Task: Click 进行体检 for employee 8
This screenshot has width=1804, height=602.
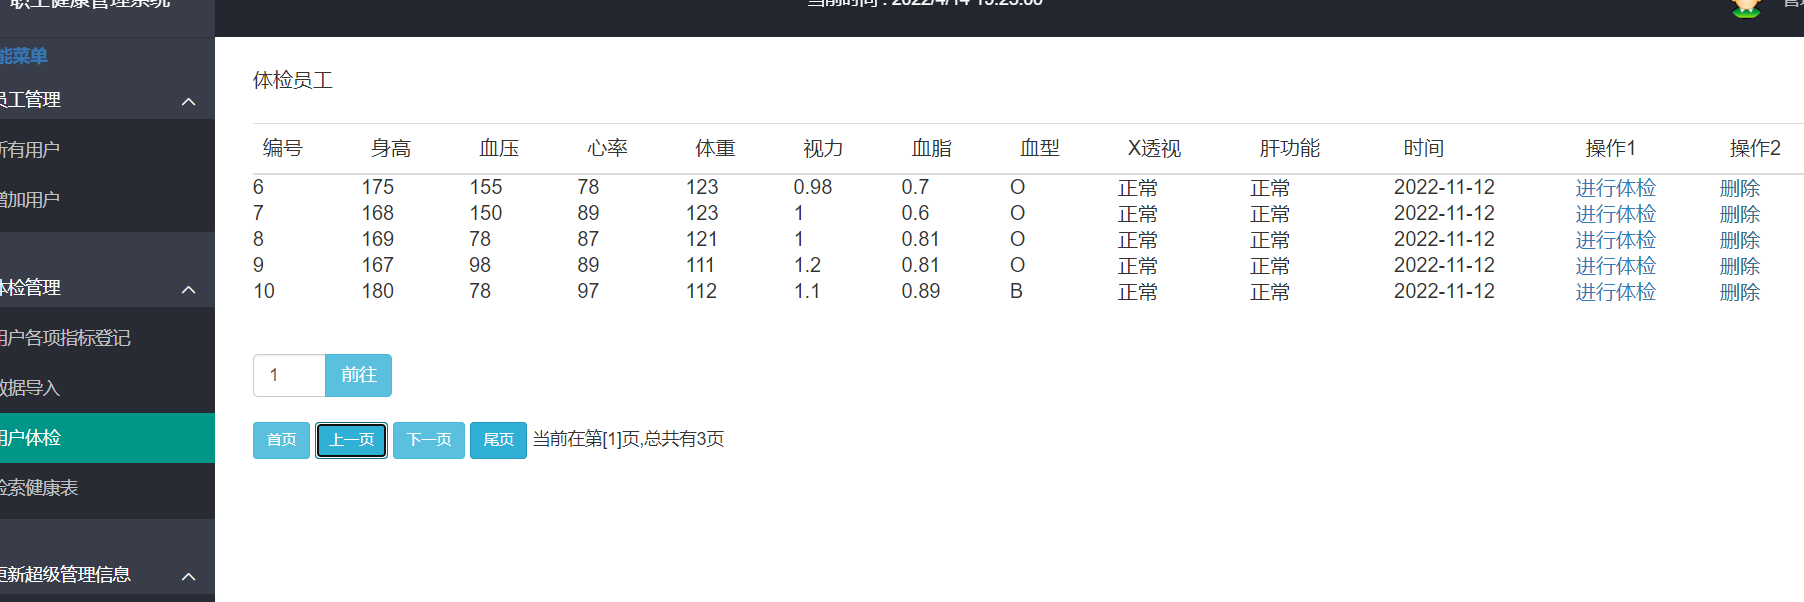Action: click(x=1615, y=240)
